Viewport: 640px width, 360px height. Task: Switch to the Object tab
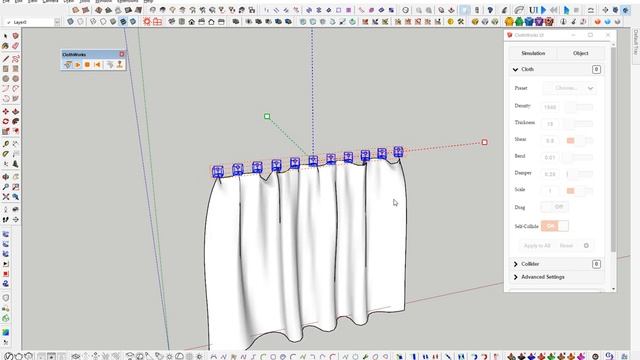pos(580,53)
